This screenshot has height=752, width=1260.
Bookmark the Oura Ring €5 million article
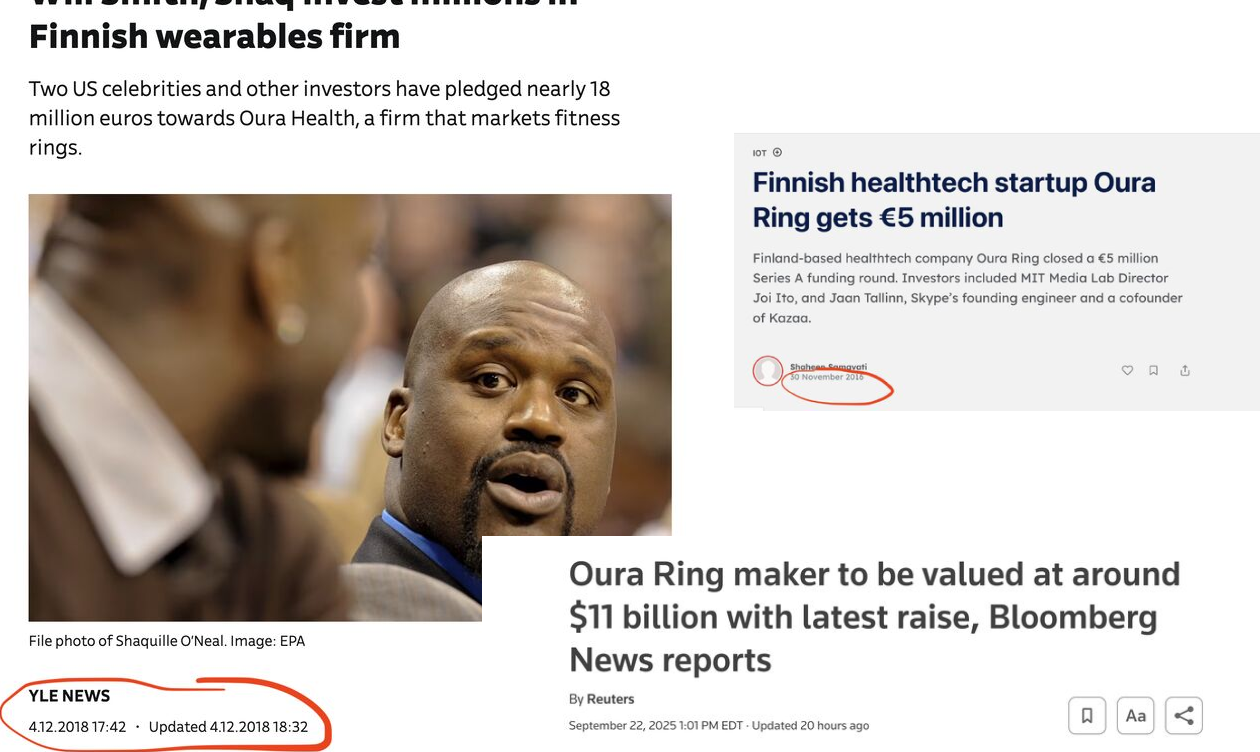point(1153,370)
